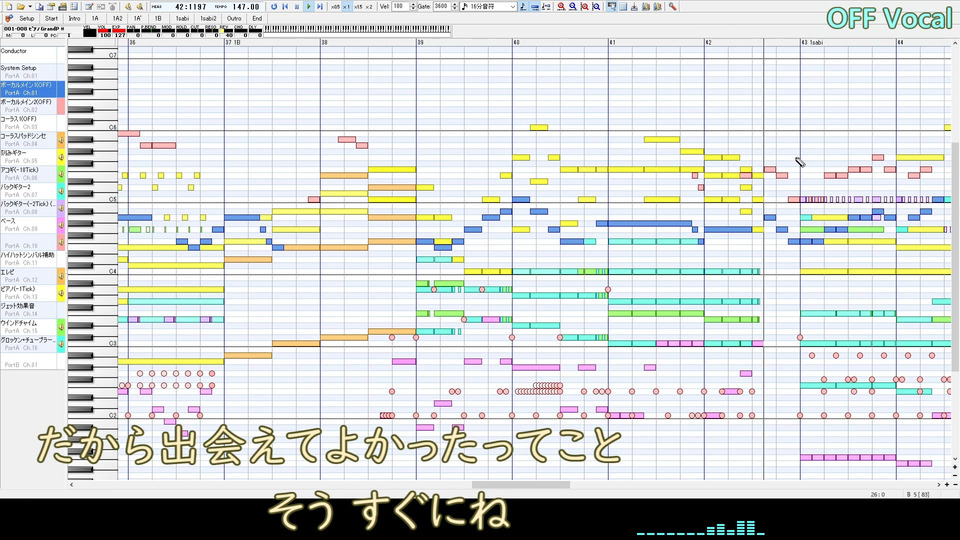Click the Play button in transport

pyautogui.click(x=309, y=7)
